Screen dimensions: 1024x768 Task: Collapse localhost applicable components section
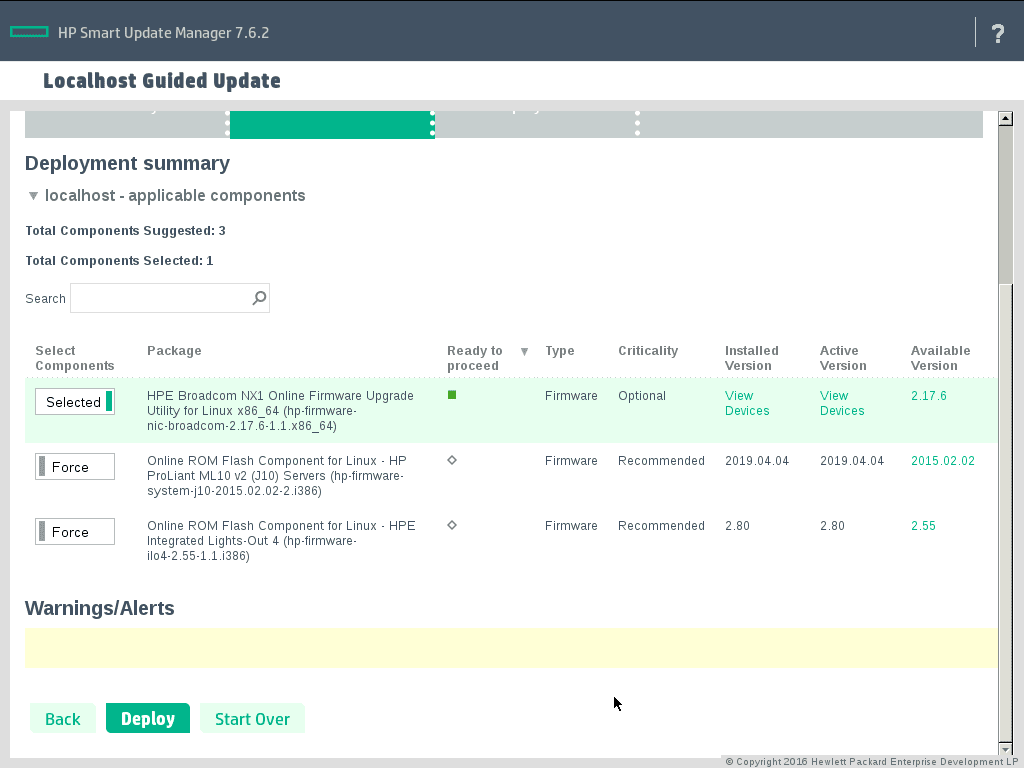coord(33,196)
